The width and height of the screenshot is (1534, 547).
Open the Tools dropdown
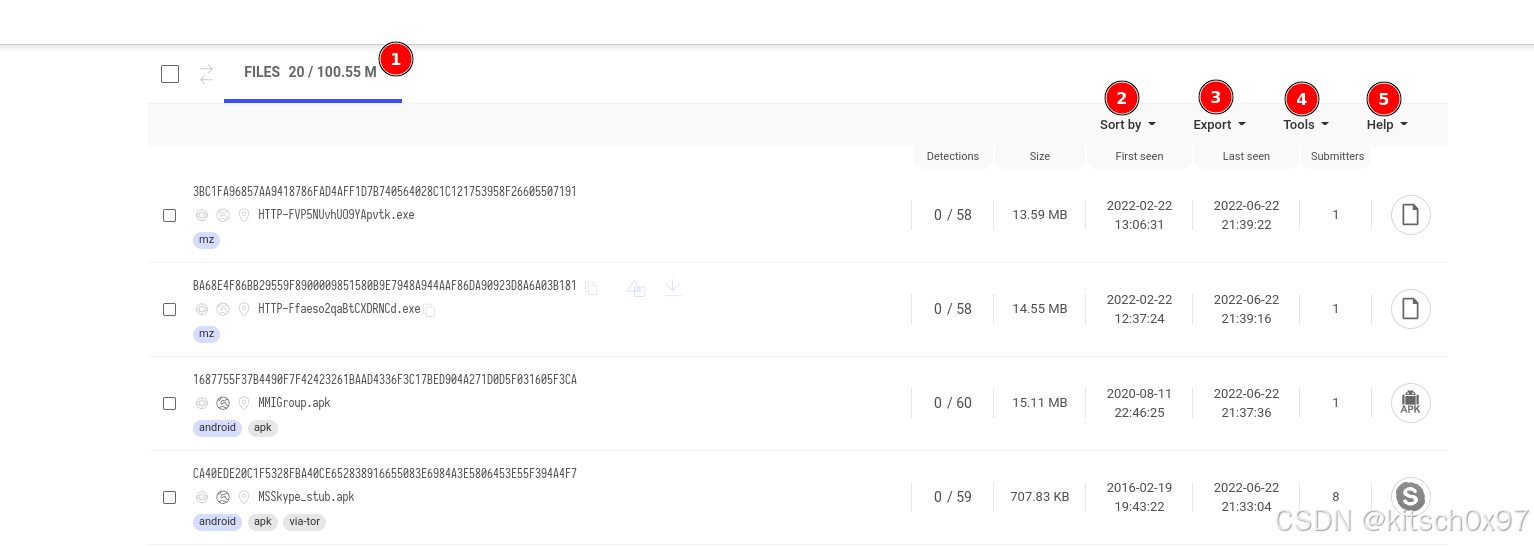click(x=1306, y=125)
